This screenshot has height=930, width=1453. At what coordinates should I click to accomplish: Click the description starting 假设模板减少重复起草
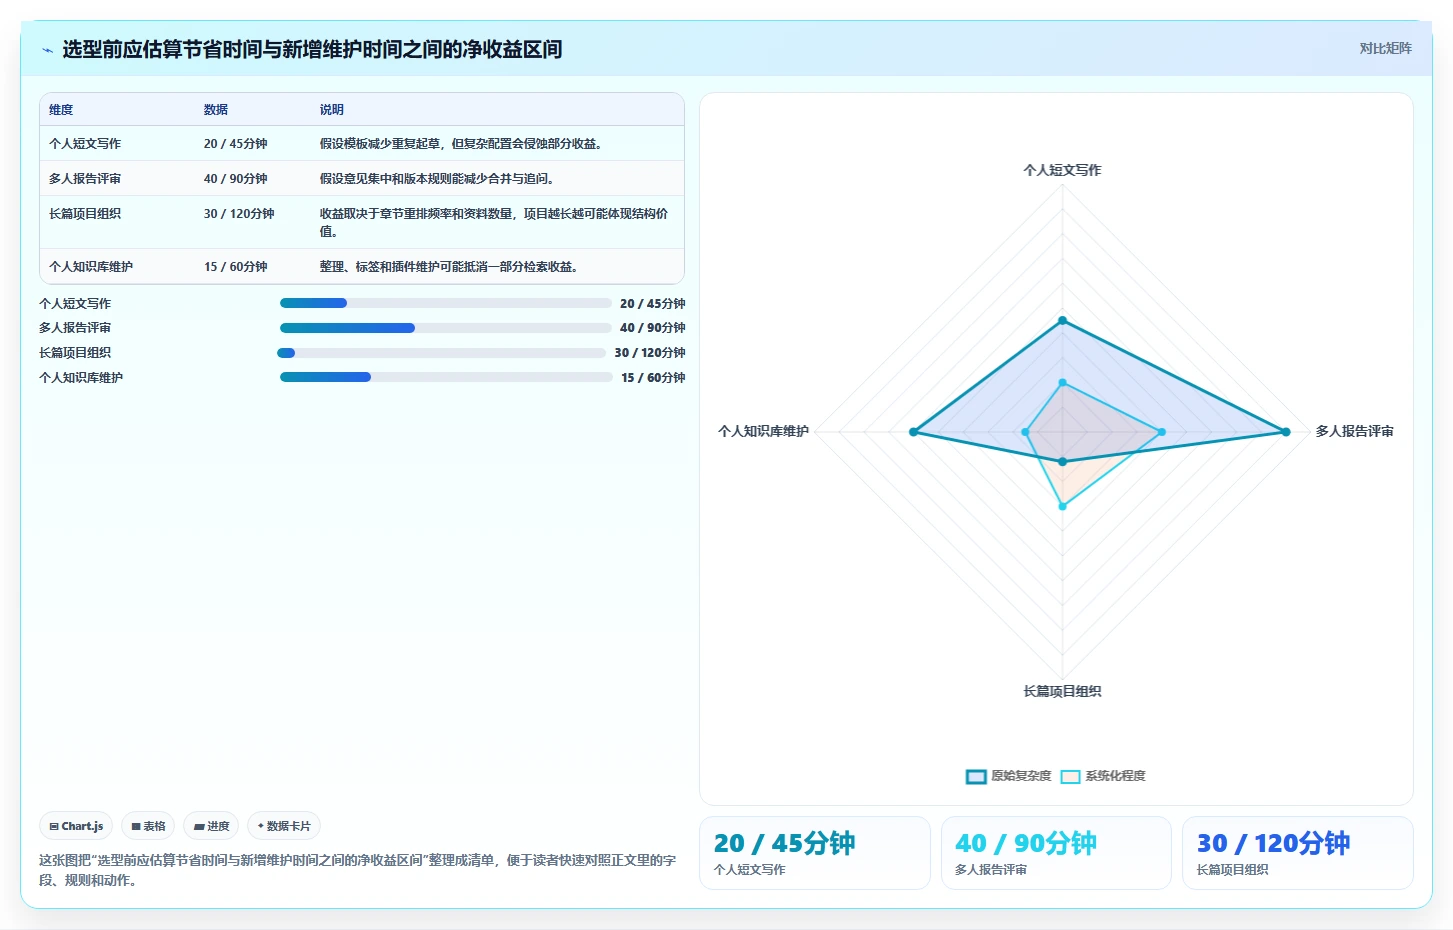461,144
